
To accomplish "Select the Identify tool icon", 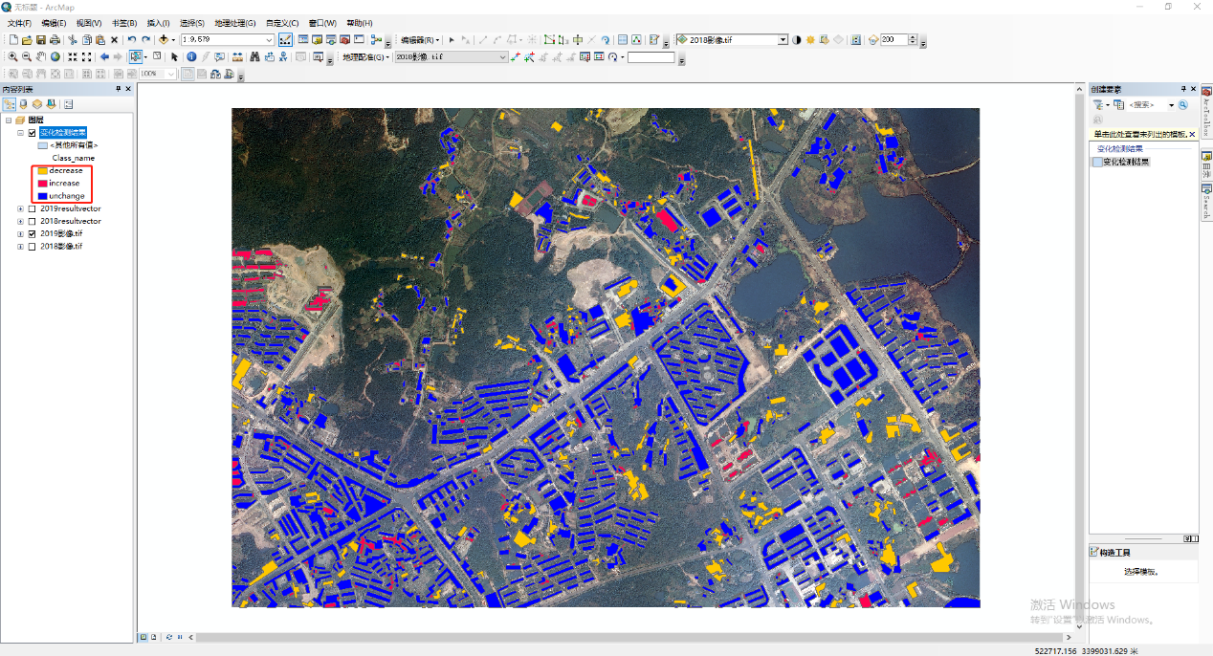I will pyautogui.click(x=191, y=57).
